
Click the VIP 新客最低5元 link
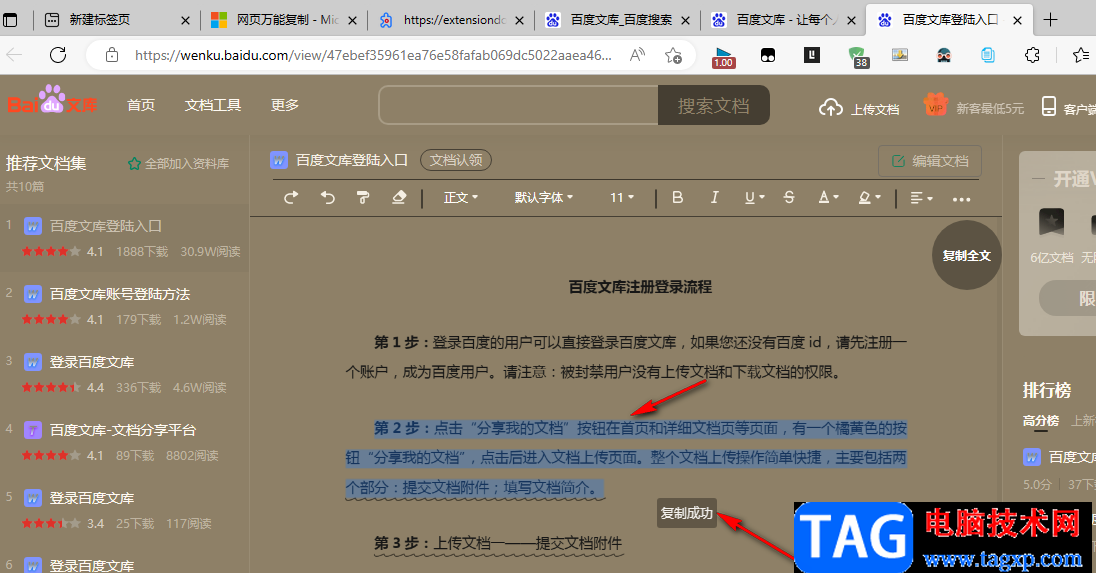pos(973,107)
